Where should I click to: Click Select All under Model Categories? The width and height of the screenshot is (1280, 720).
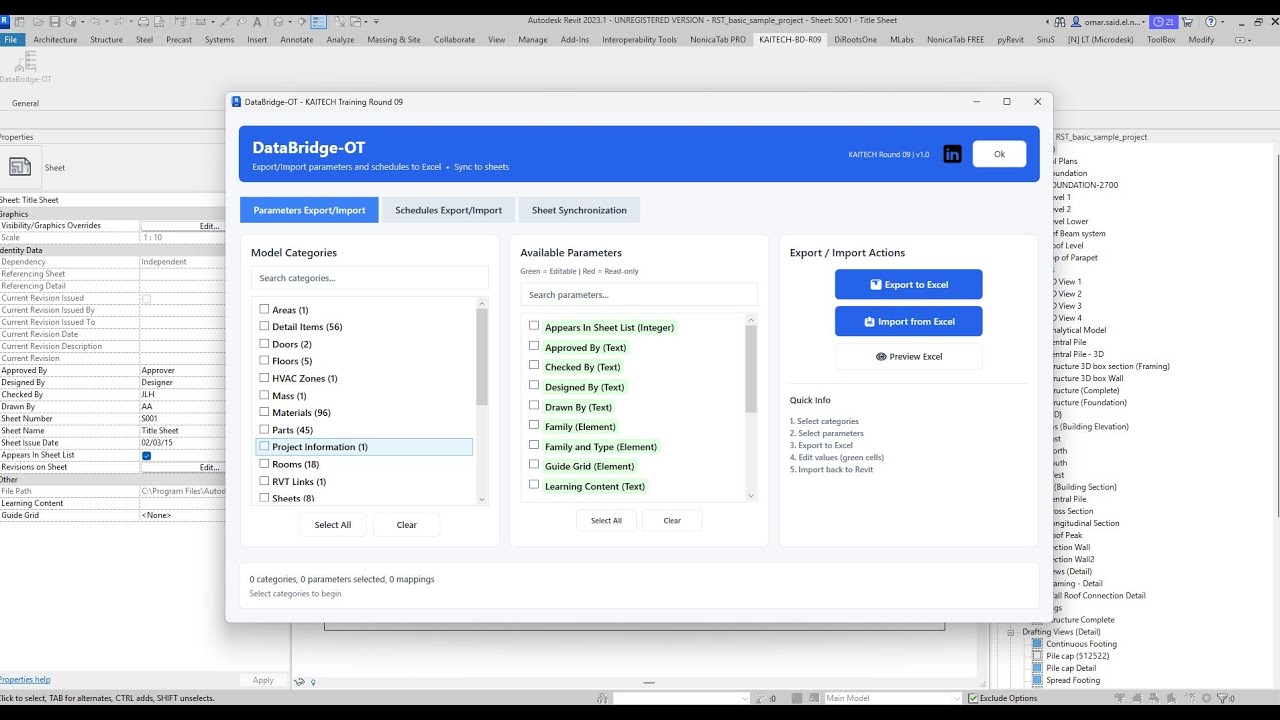(333, 525)
